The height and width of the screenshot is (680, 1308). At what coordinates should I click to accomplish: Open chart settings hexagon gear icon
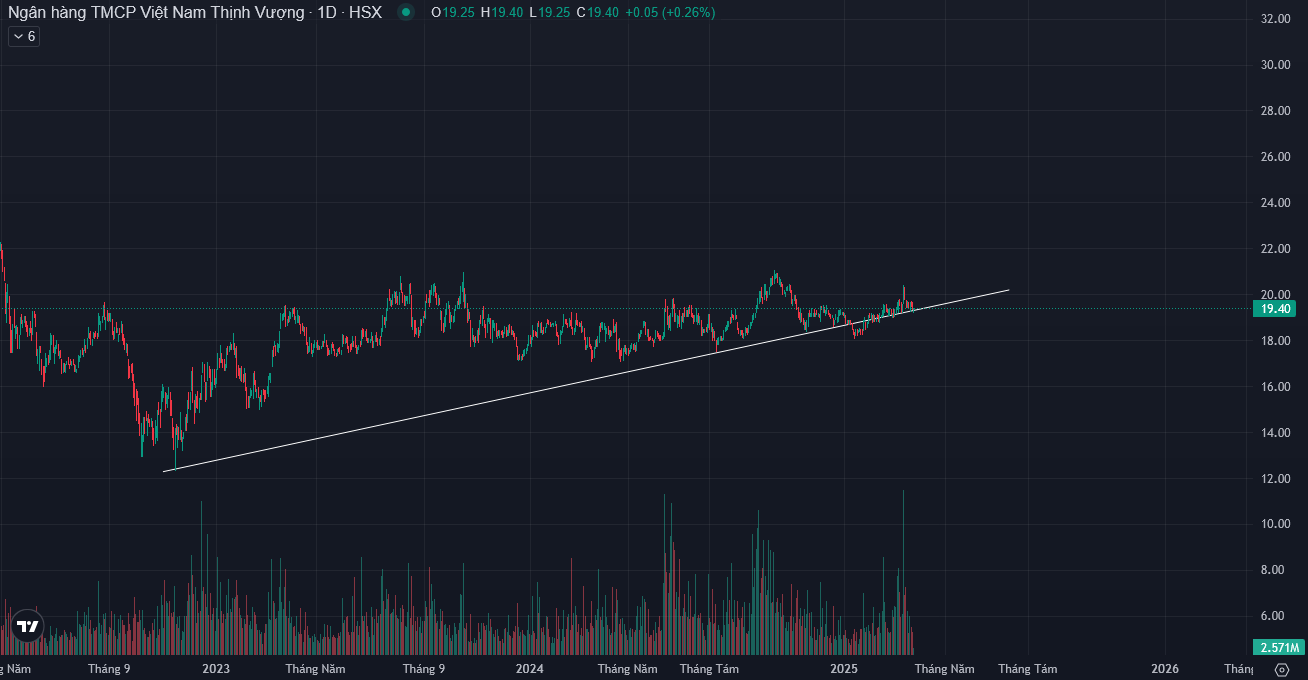[x=1282, y=669]
